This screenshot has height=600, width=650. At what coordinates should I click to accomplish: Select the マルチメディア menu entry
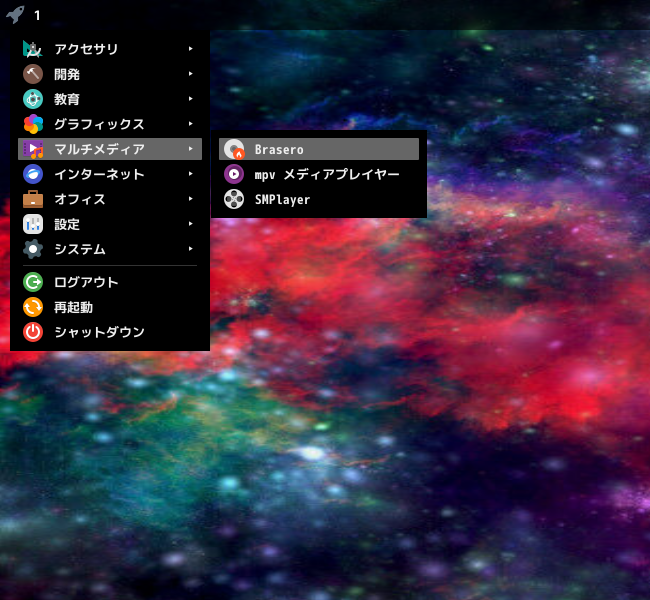[110, 149]
